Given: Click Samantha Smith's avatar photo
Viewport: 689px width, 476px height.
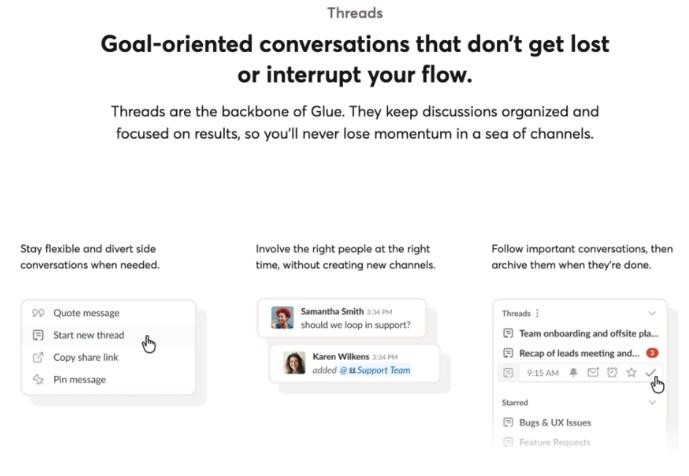Looking at the screenshot, I should point(282,318).
